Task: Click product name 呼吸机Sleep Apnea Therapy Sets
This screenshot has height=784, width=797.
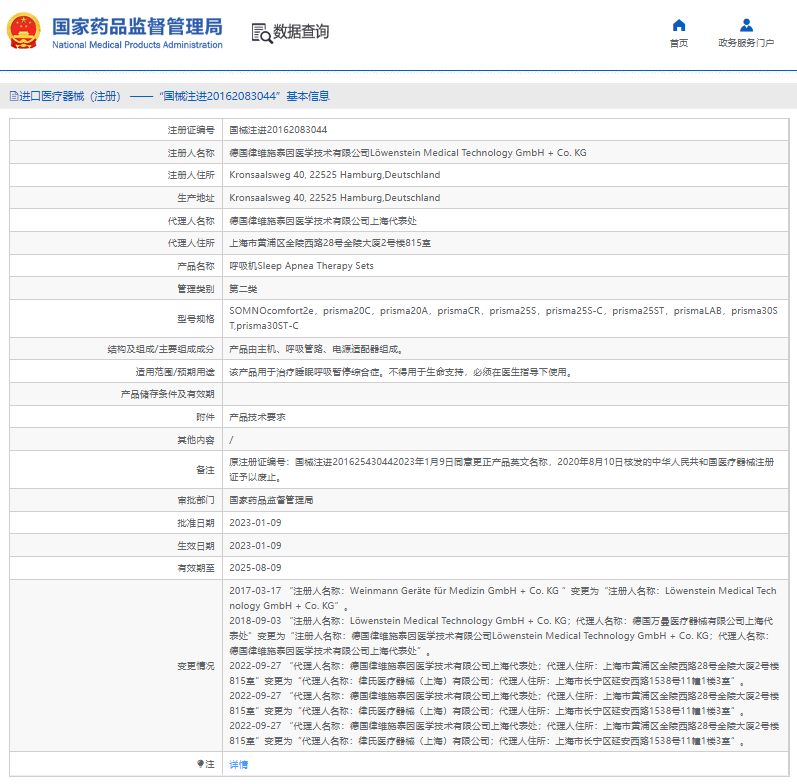Action: (x=301, y=266)
